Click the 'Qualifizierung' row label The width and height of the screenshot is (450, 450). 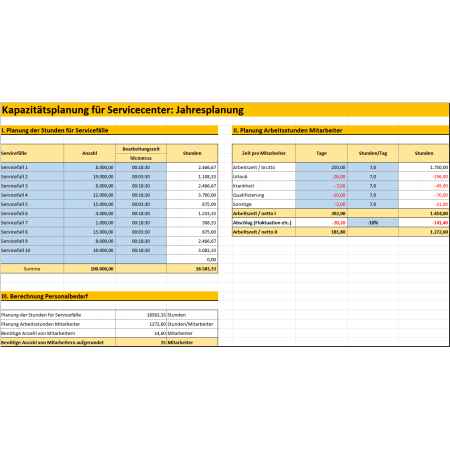pos(264,195)
